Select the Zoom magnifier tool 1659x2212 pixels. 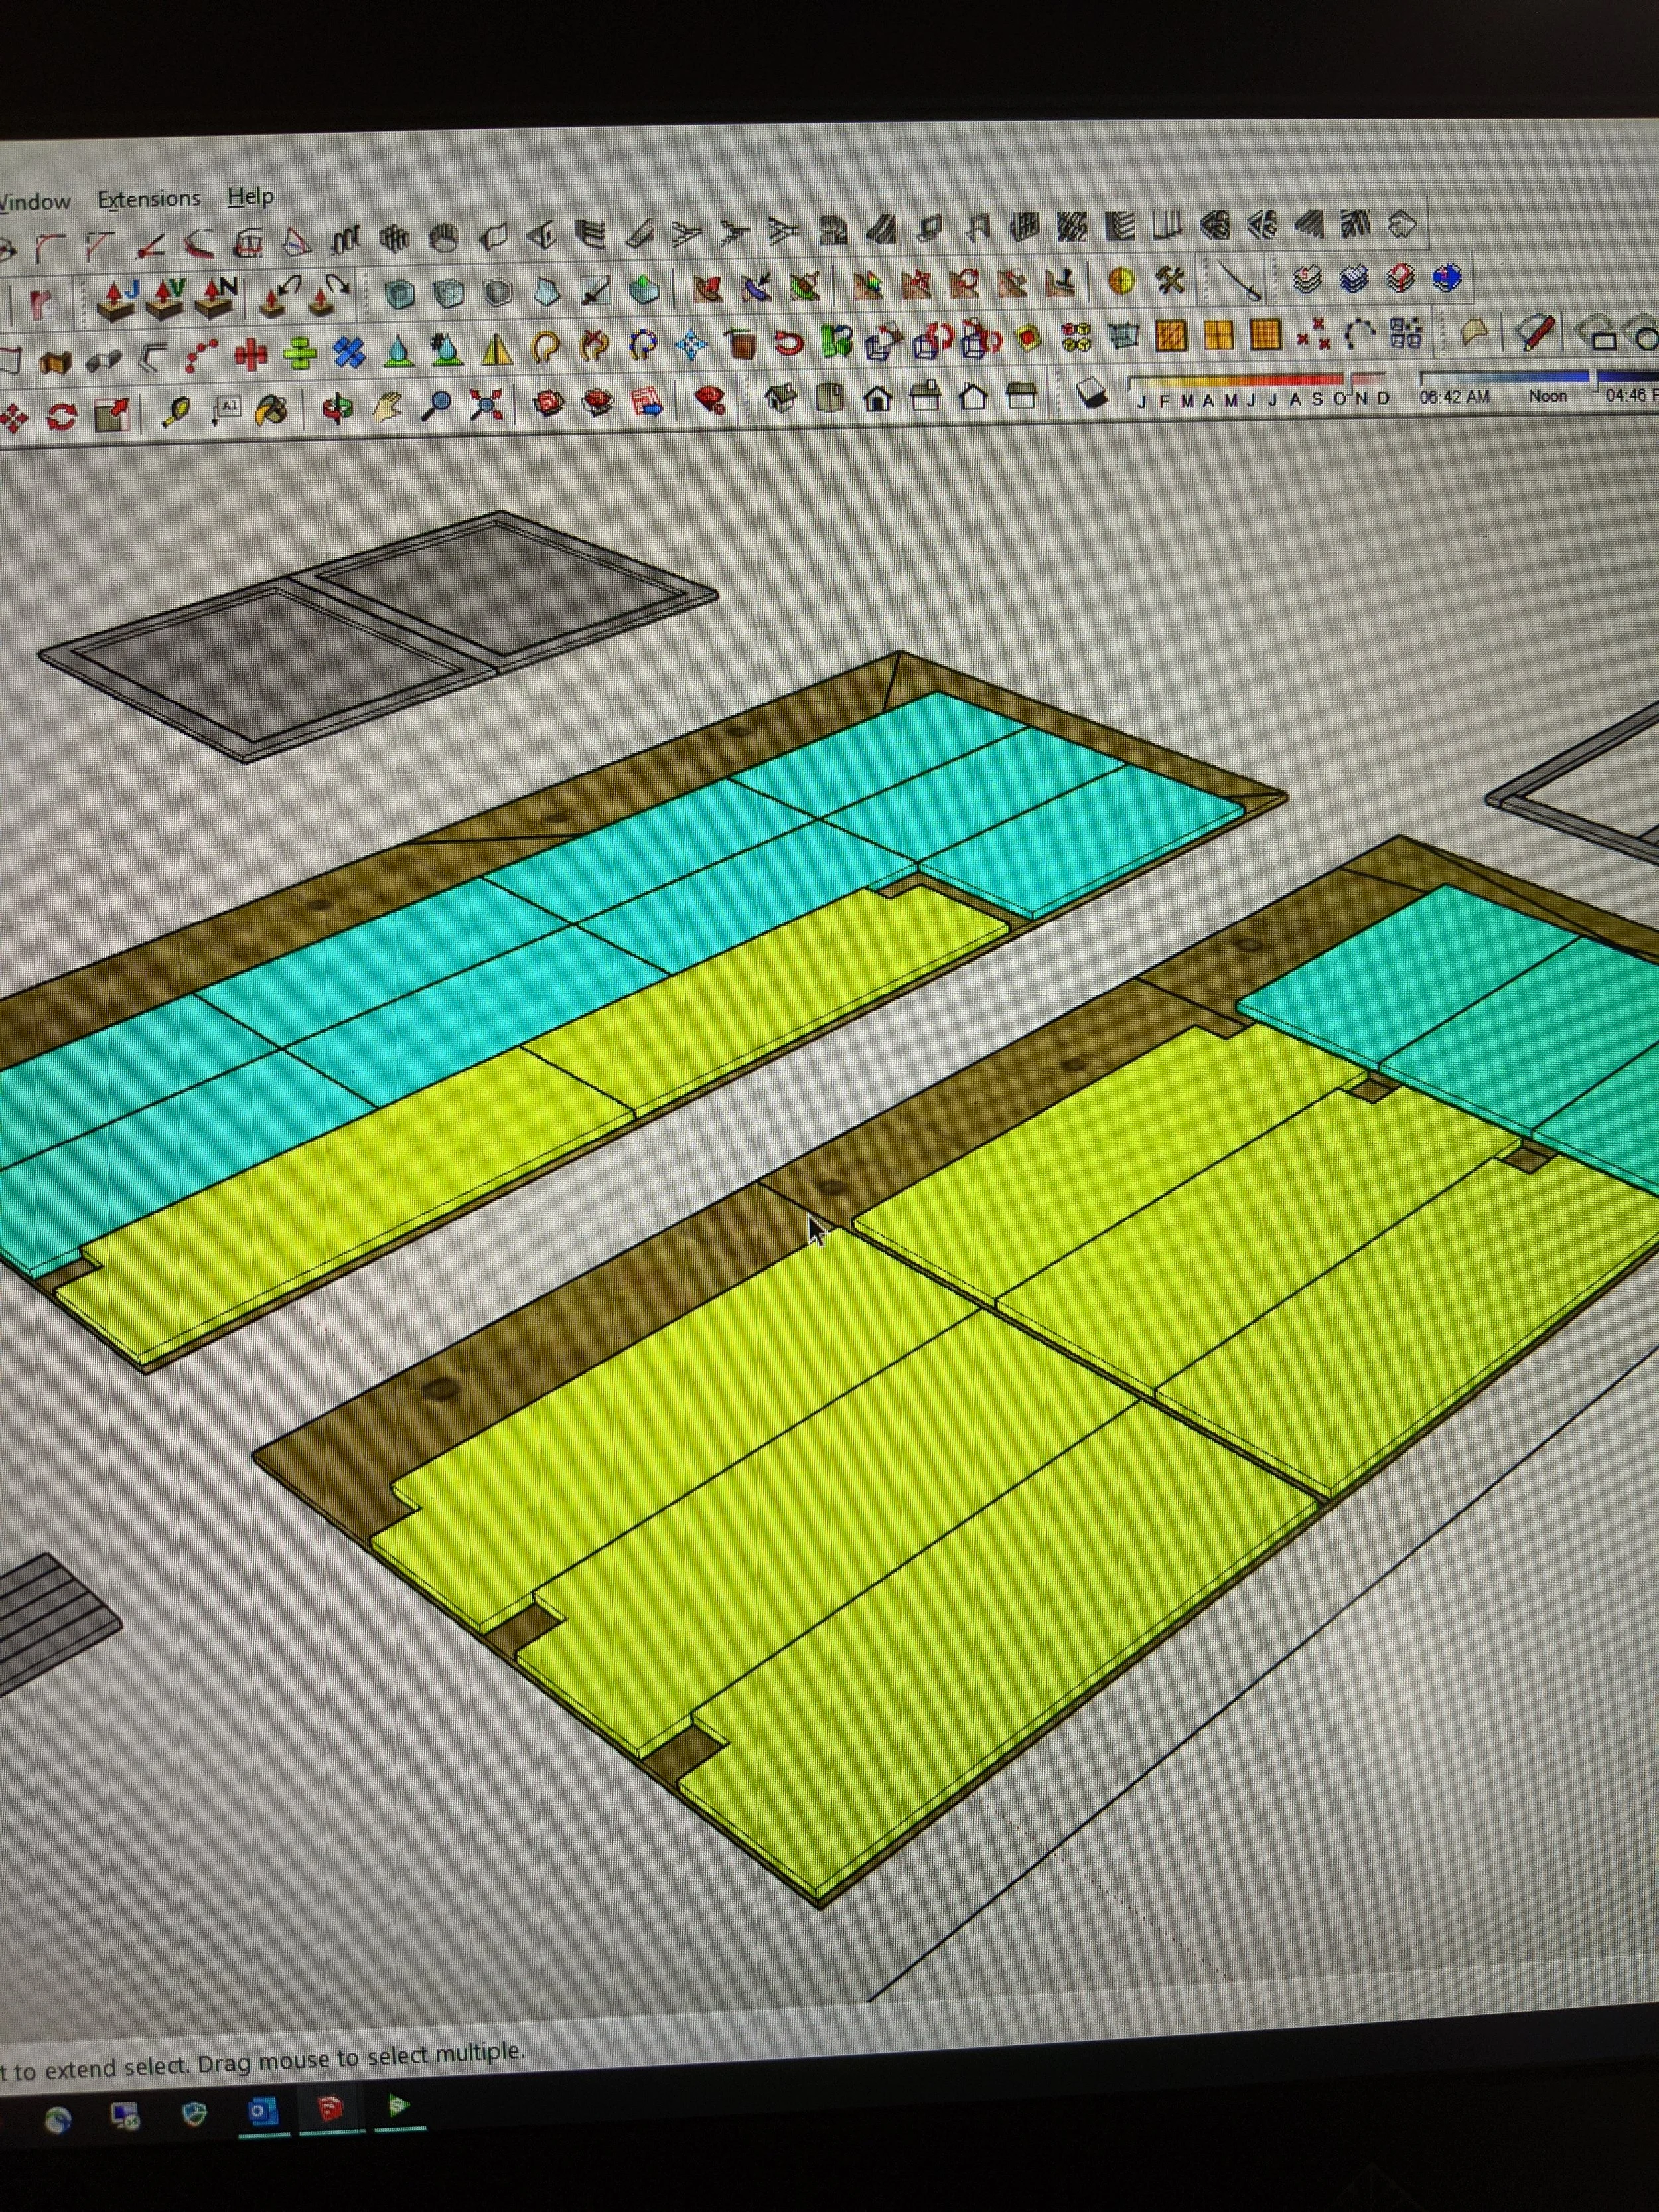coord(436,406)
